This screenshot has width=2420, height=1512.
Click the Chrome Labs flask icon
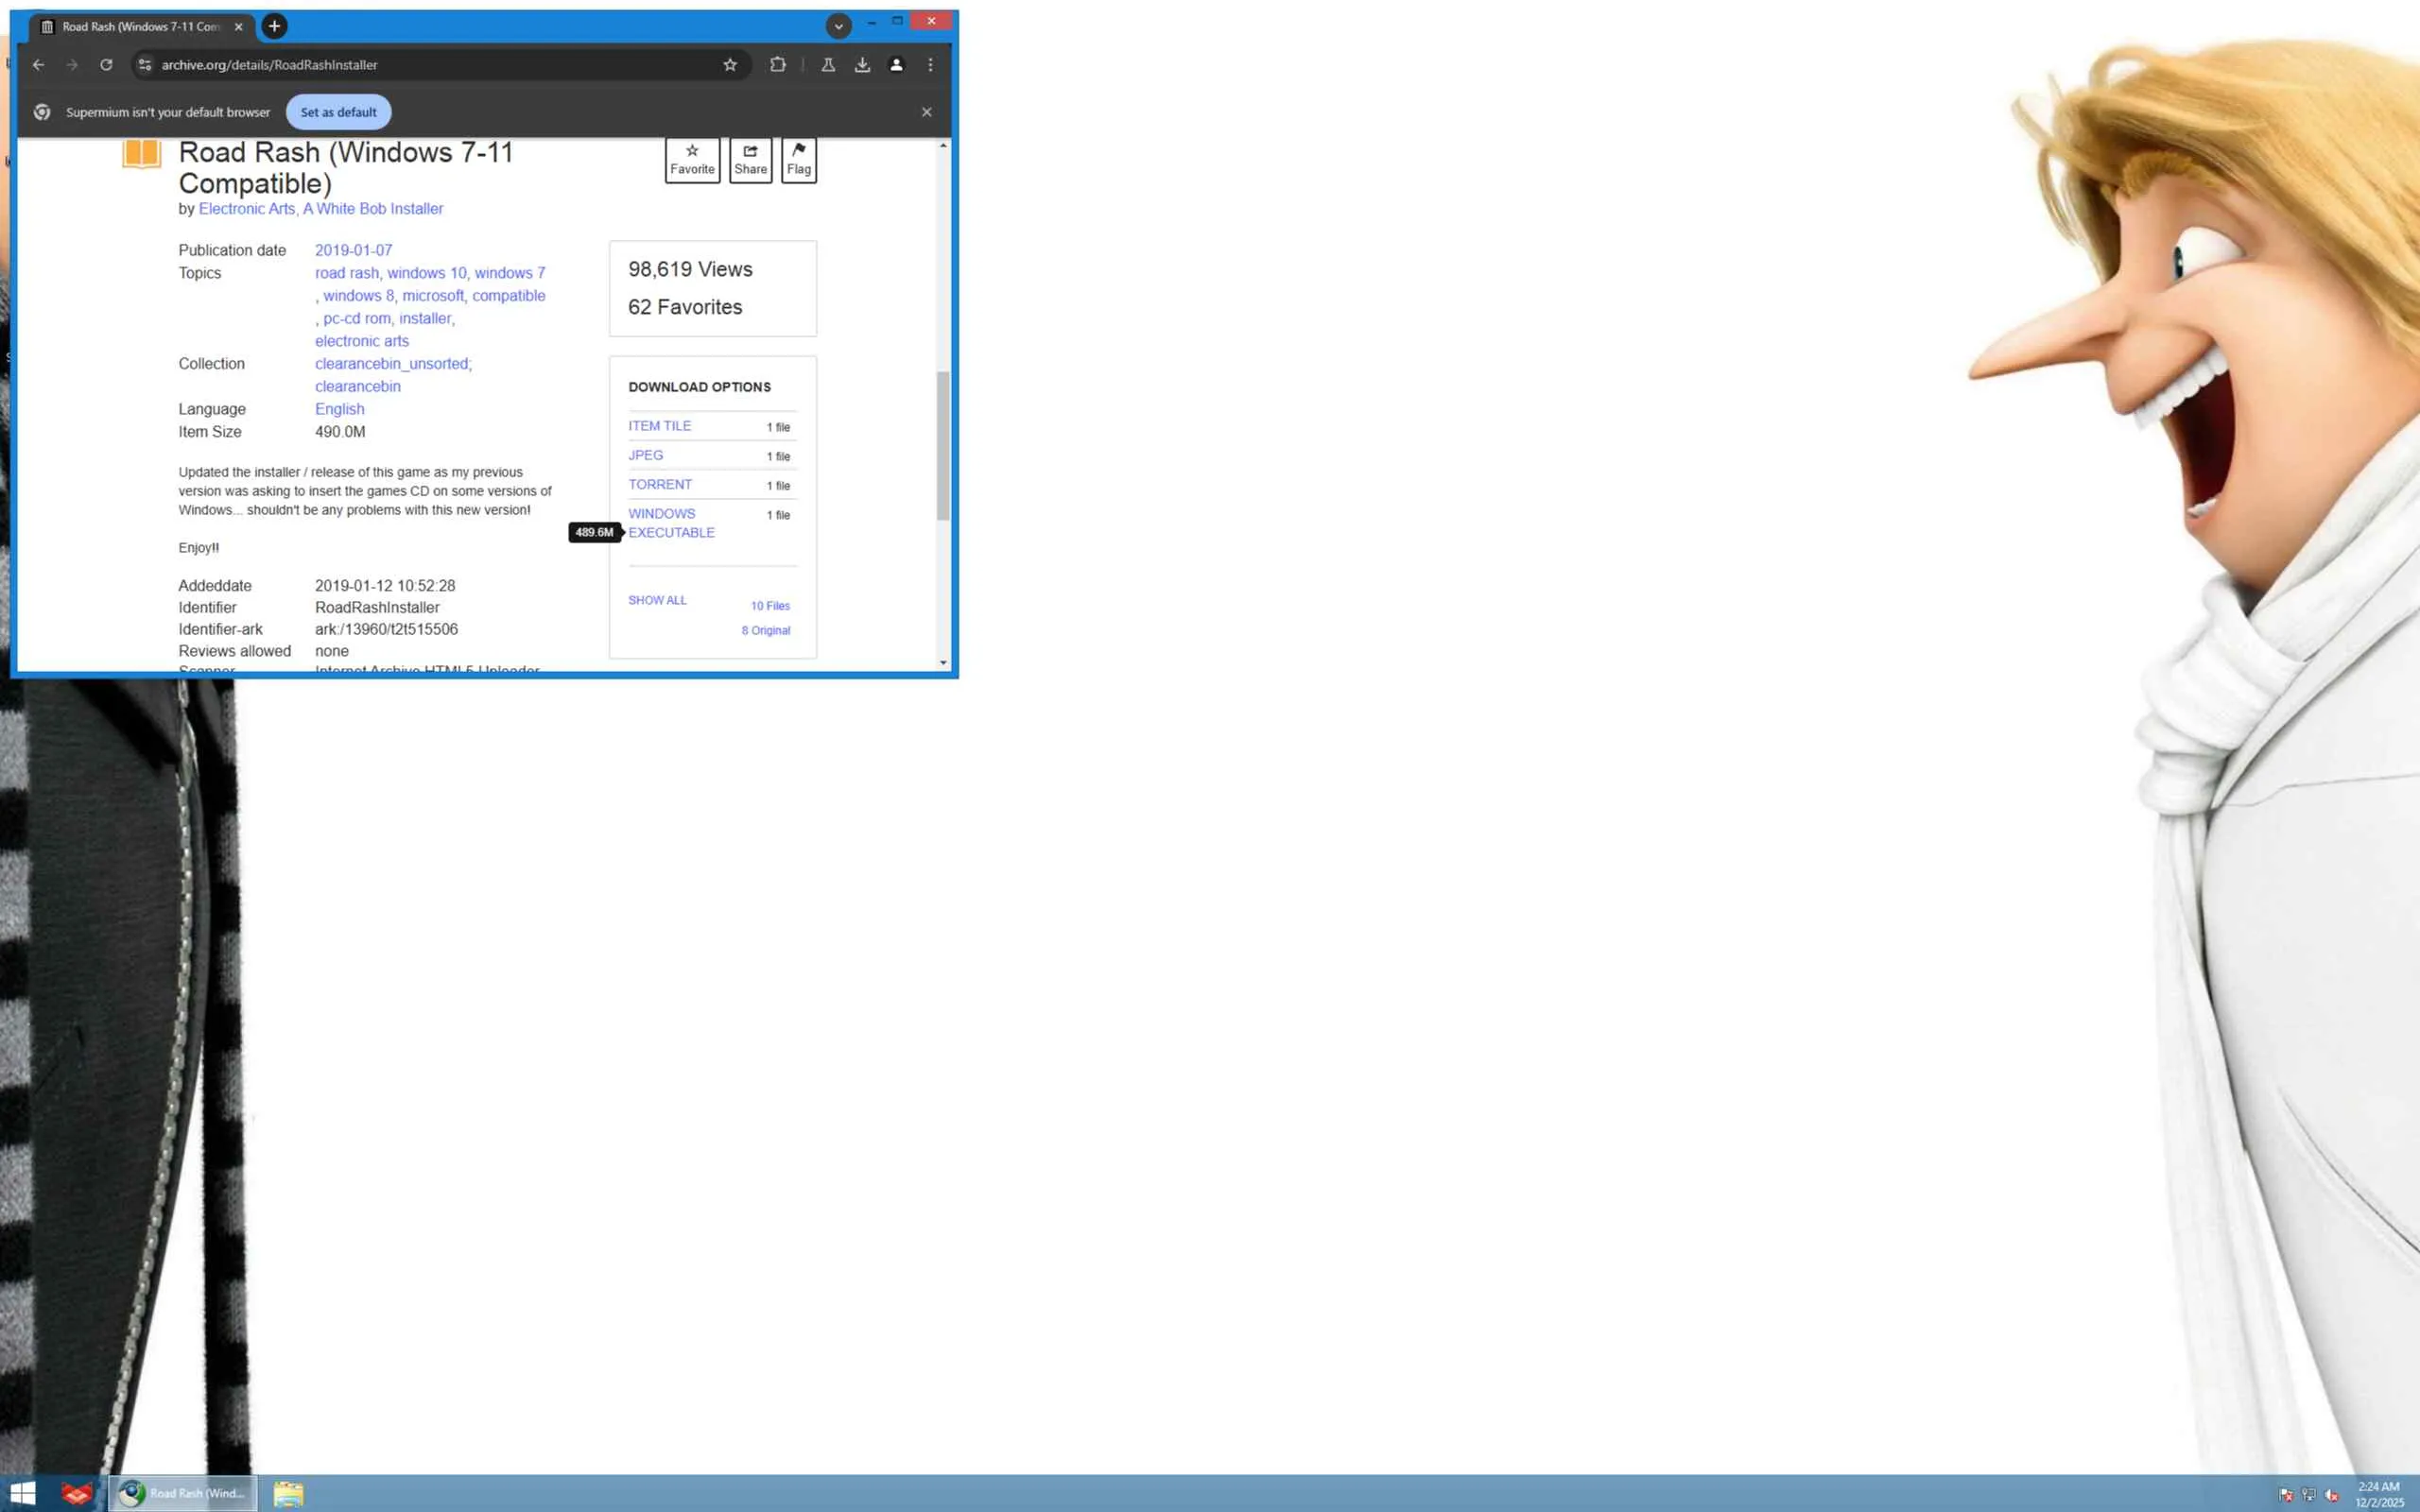pos(828,65)
